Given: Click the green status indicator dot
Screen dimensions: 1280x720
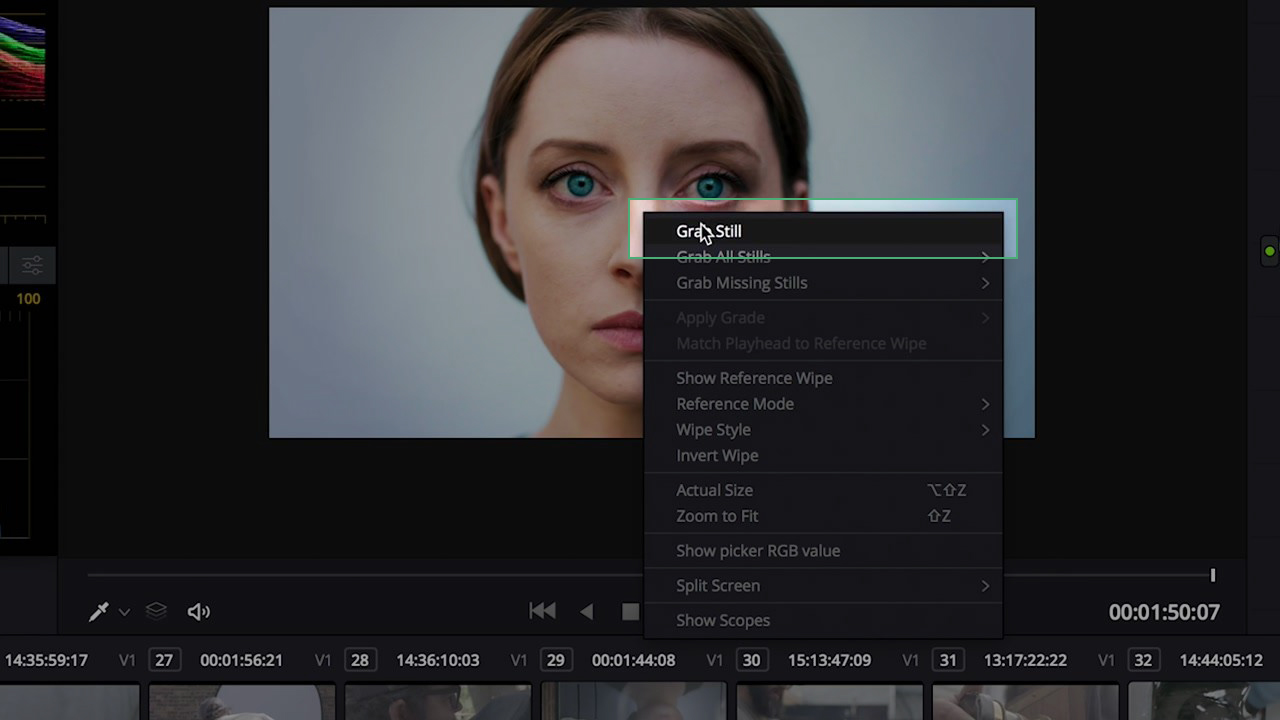Looking at the screenshot, I should pos(1270,250).
